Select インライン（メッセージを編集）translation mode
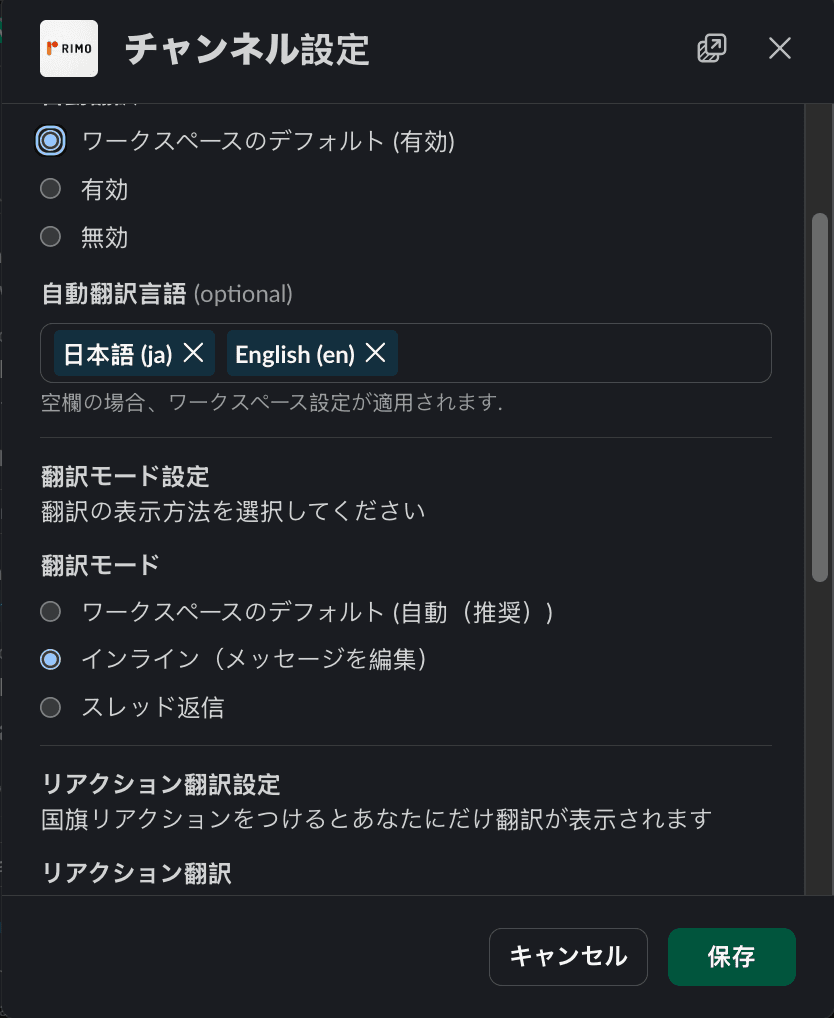Screen dimensions: 834x1018 pyautogui.click(x=50, y=659)
